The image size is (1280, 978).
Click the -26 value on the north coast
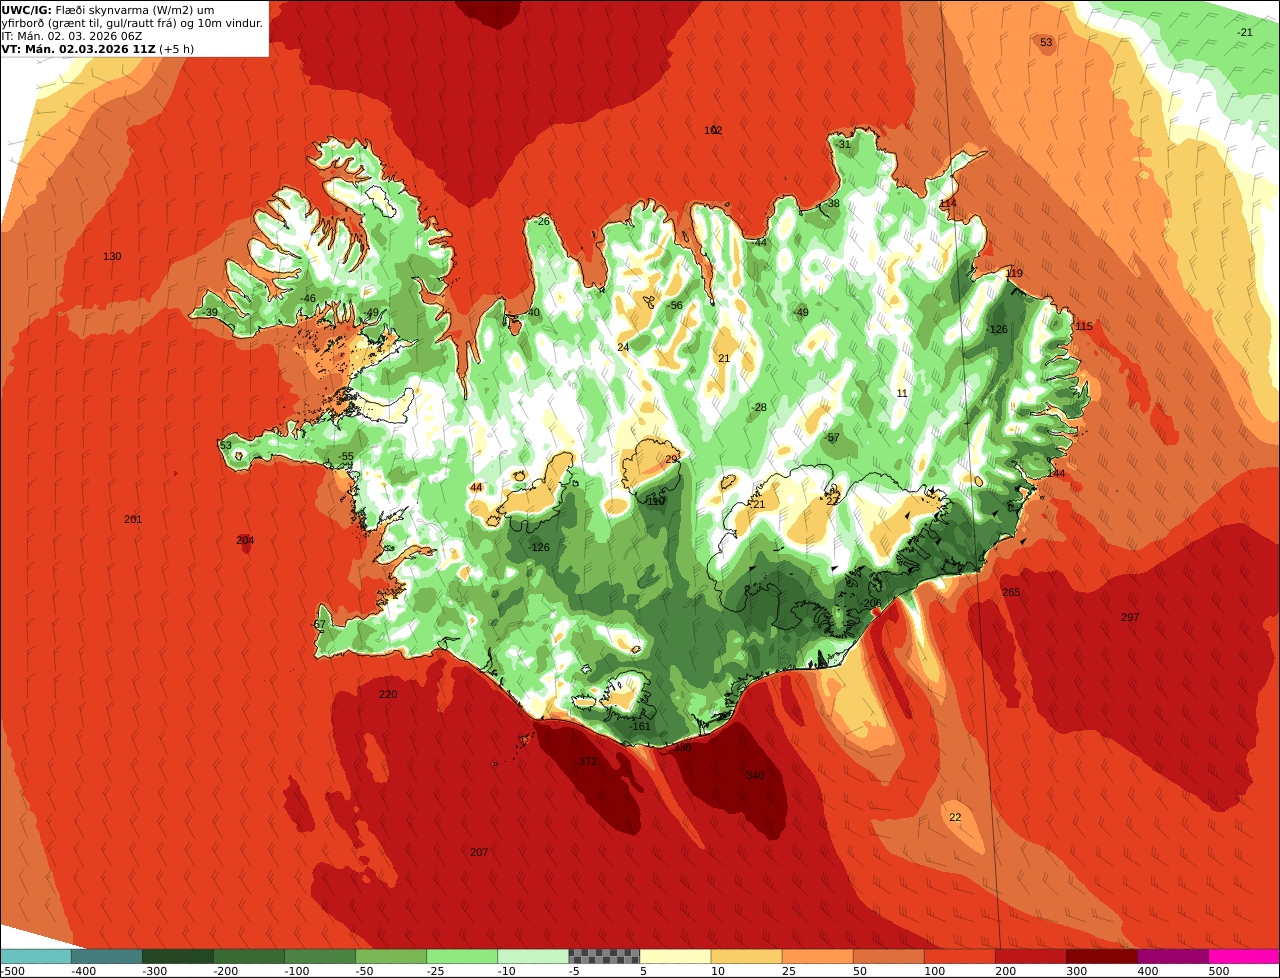point(541,221)
